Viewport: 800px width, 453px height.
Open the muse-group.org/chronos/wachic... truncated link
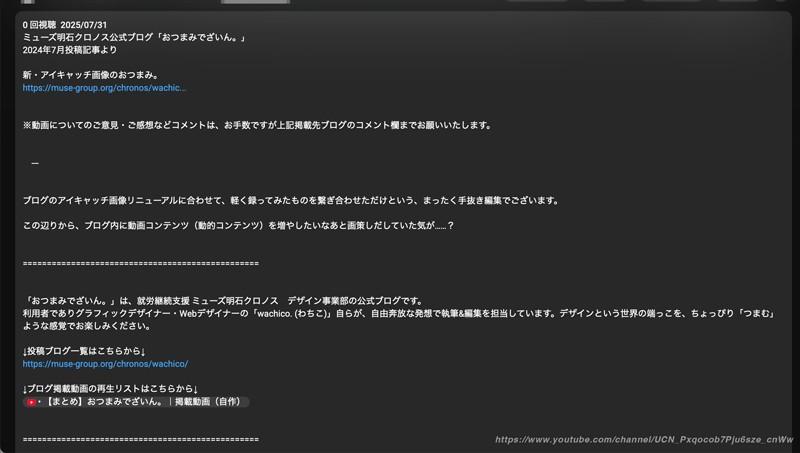point(104,88)
